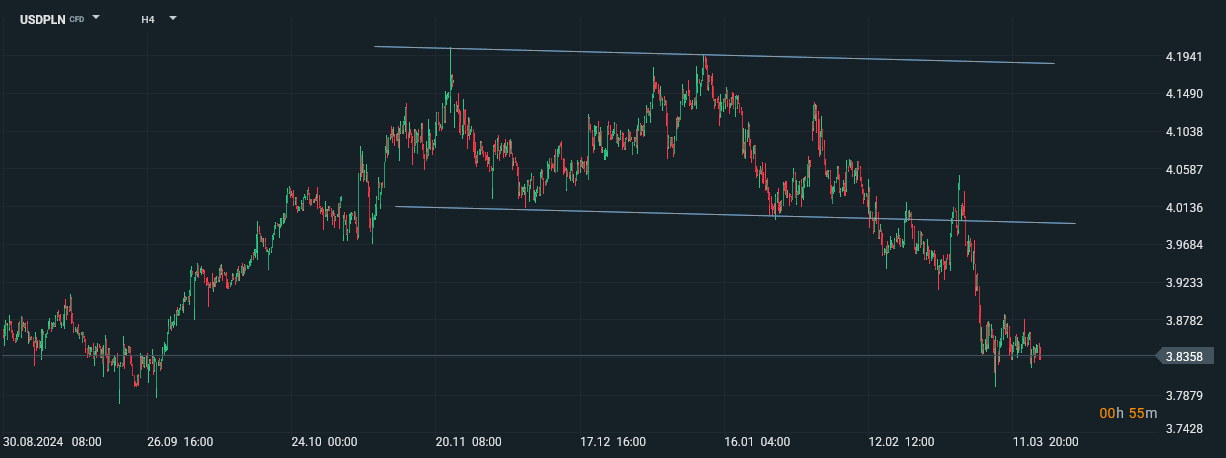
Task: Click the 3.9684 price axis label
Action: point(1186,245)
